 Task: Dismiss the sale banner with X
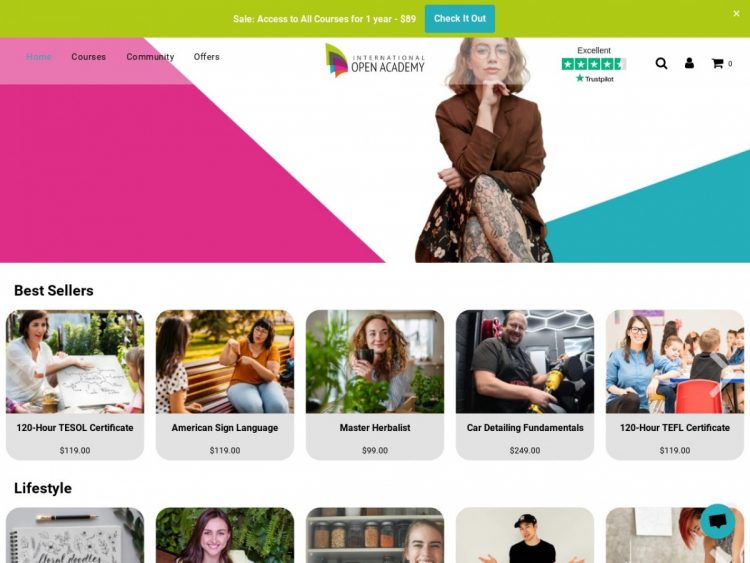click(x=736, y=13)
